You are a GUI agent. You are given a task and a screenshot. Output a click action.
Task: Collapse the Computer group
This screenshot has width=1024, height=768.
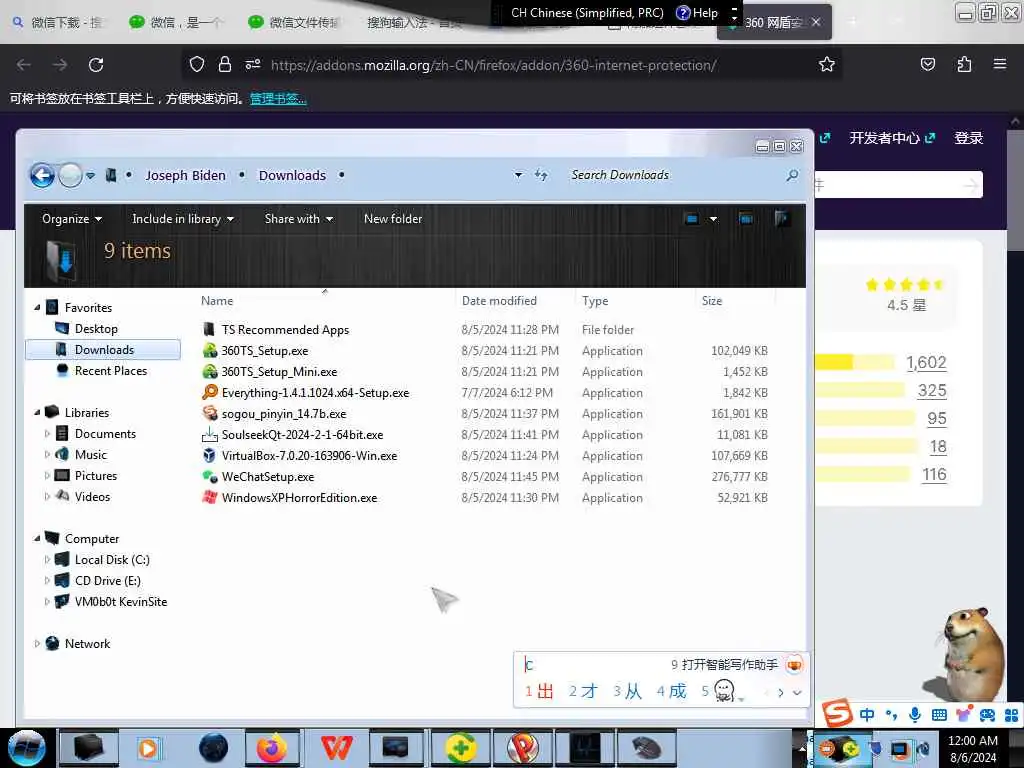tap(37, 539)
